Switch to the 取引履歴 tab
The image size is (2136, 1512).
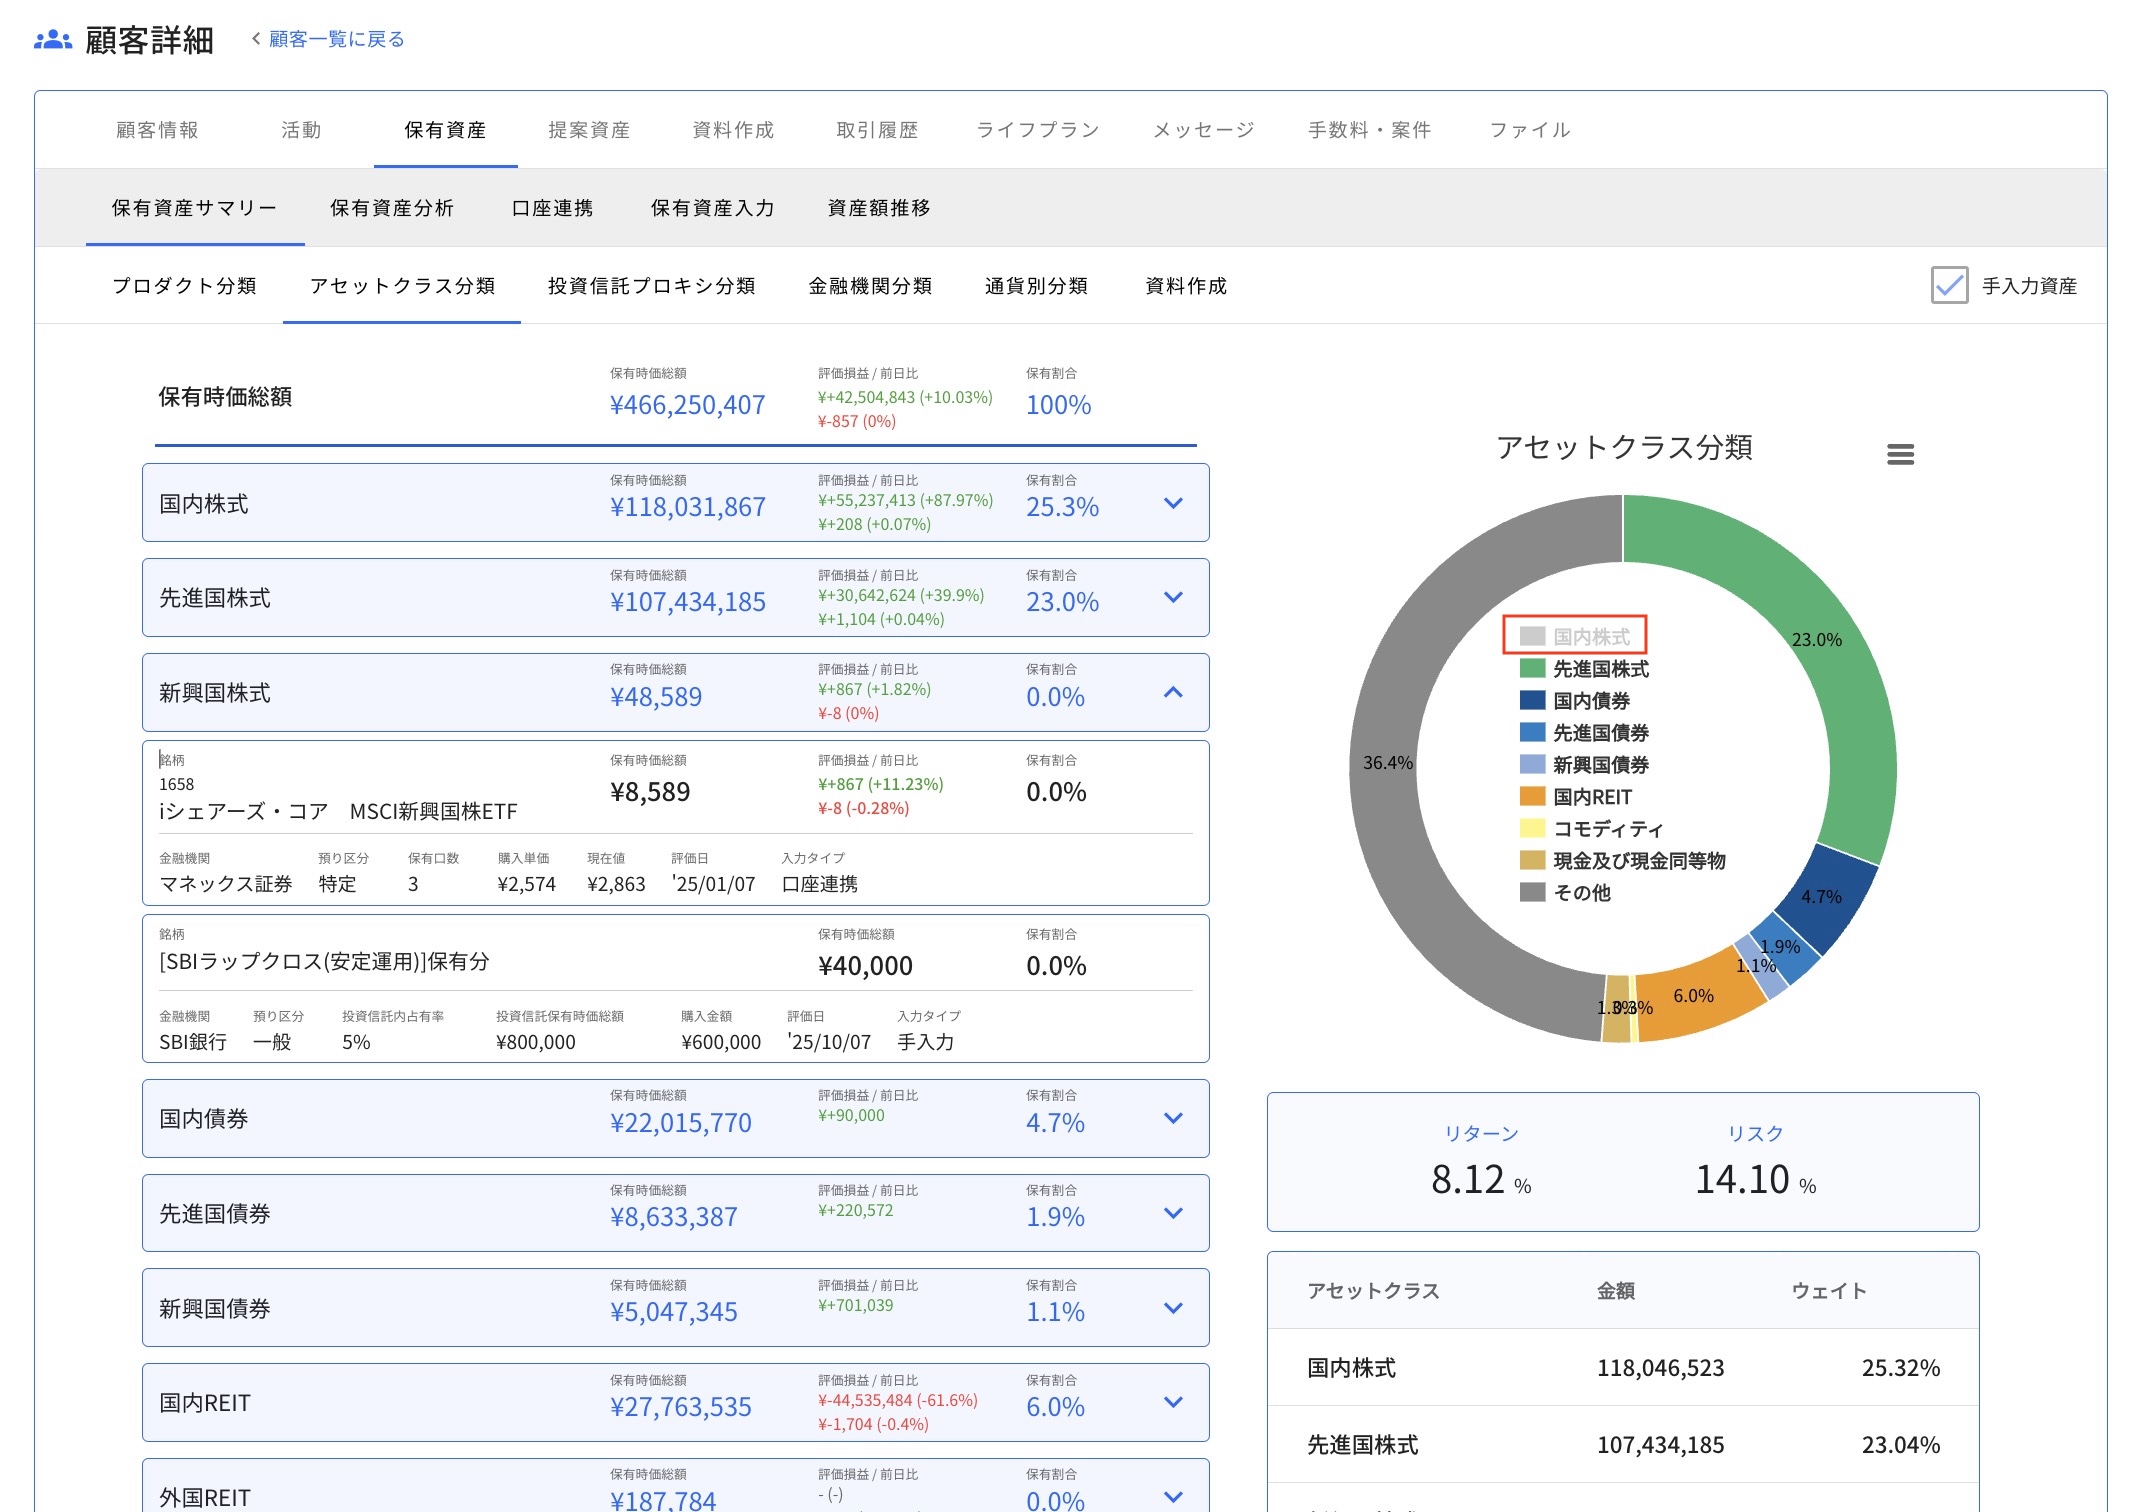tap(876, 130)
